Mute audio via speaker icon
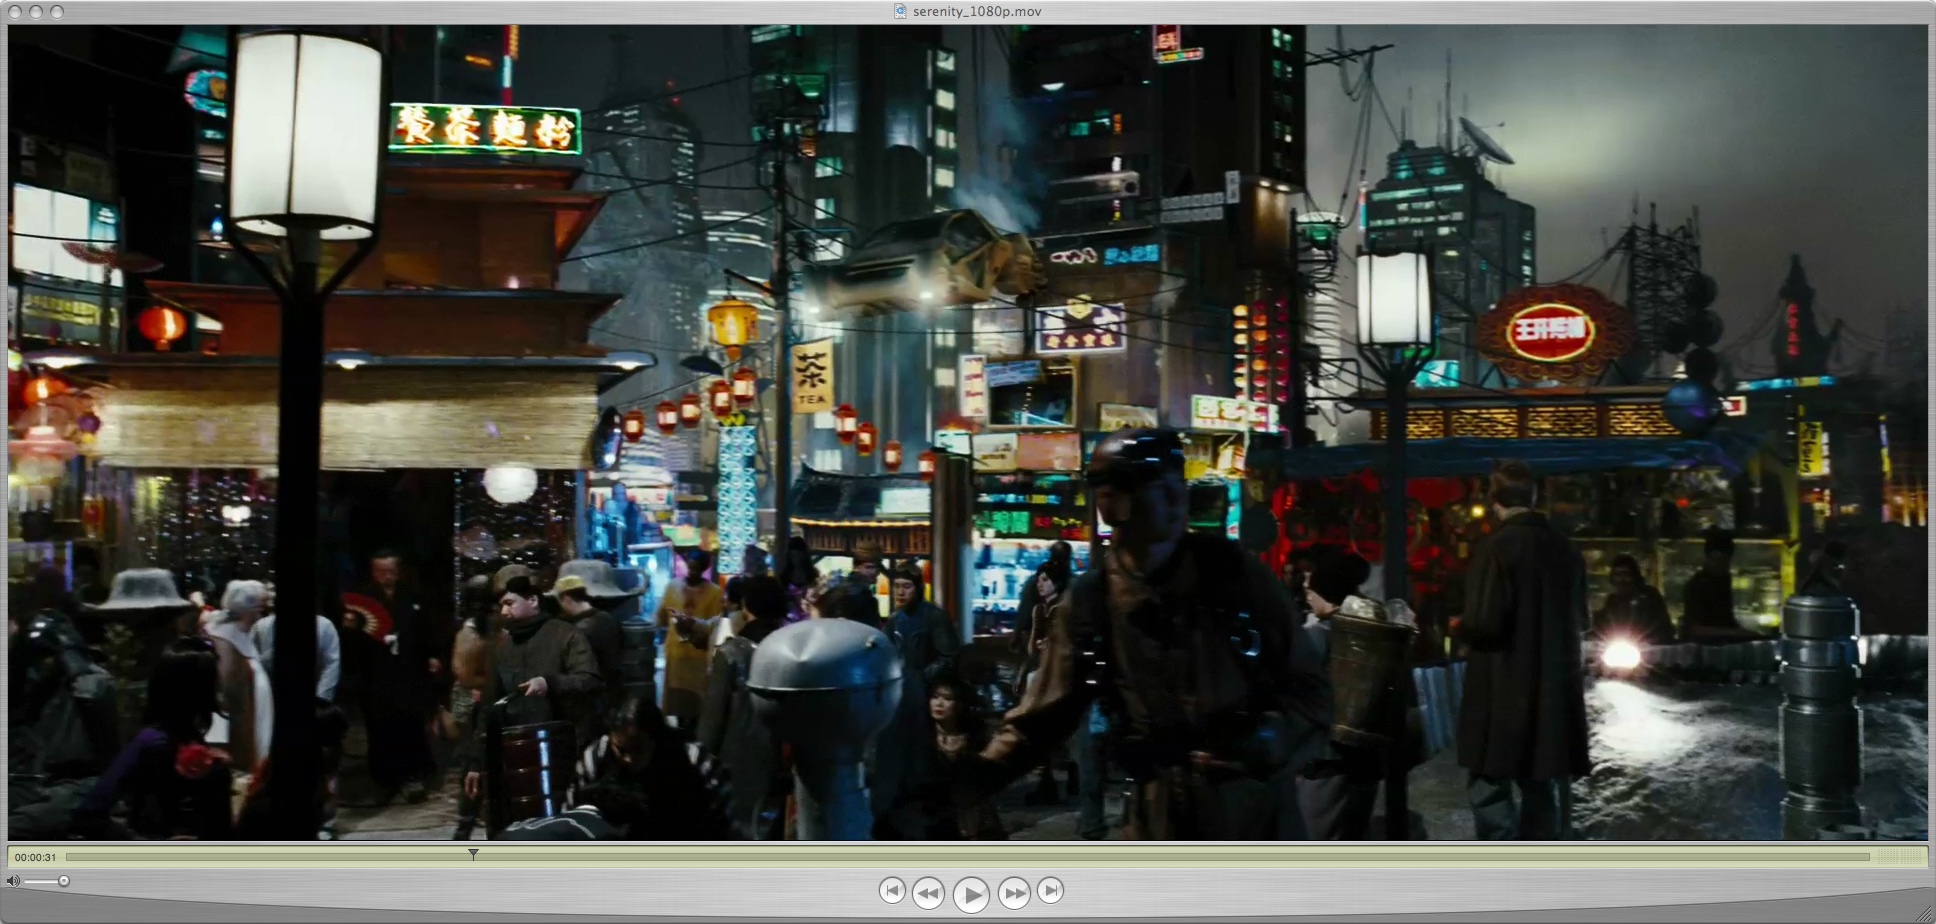The width and height of the screenshot is (1936, 924). (12, 881)
